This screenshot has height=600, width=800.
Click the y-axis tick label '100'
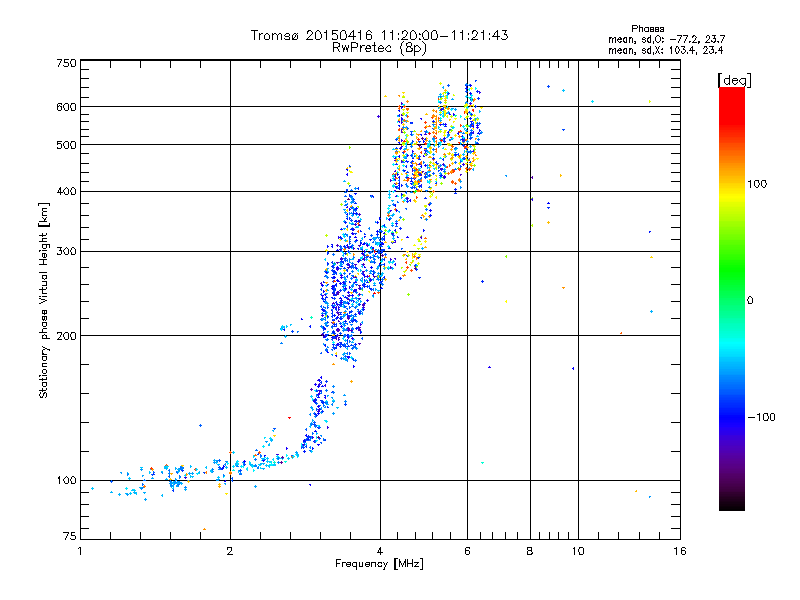tap(67, 481)
